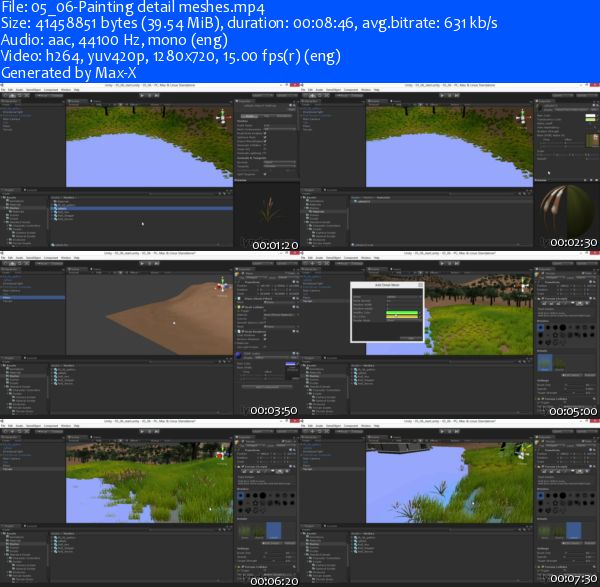Open the Component menu in the 00:06:20 frame
The width and height of the screenshot is (600, 587).
[51, 426]
